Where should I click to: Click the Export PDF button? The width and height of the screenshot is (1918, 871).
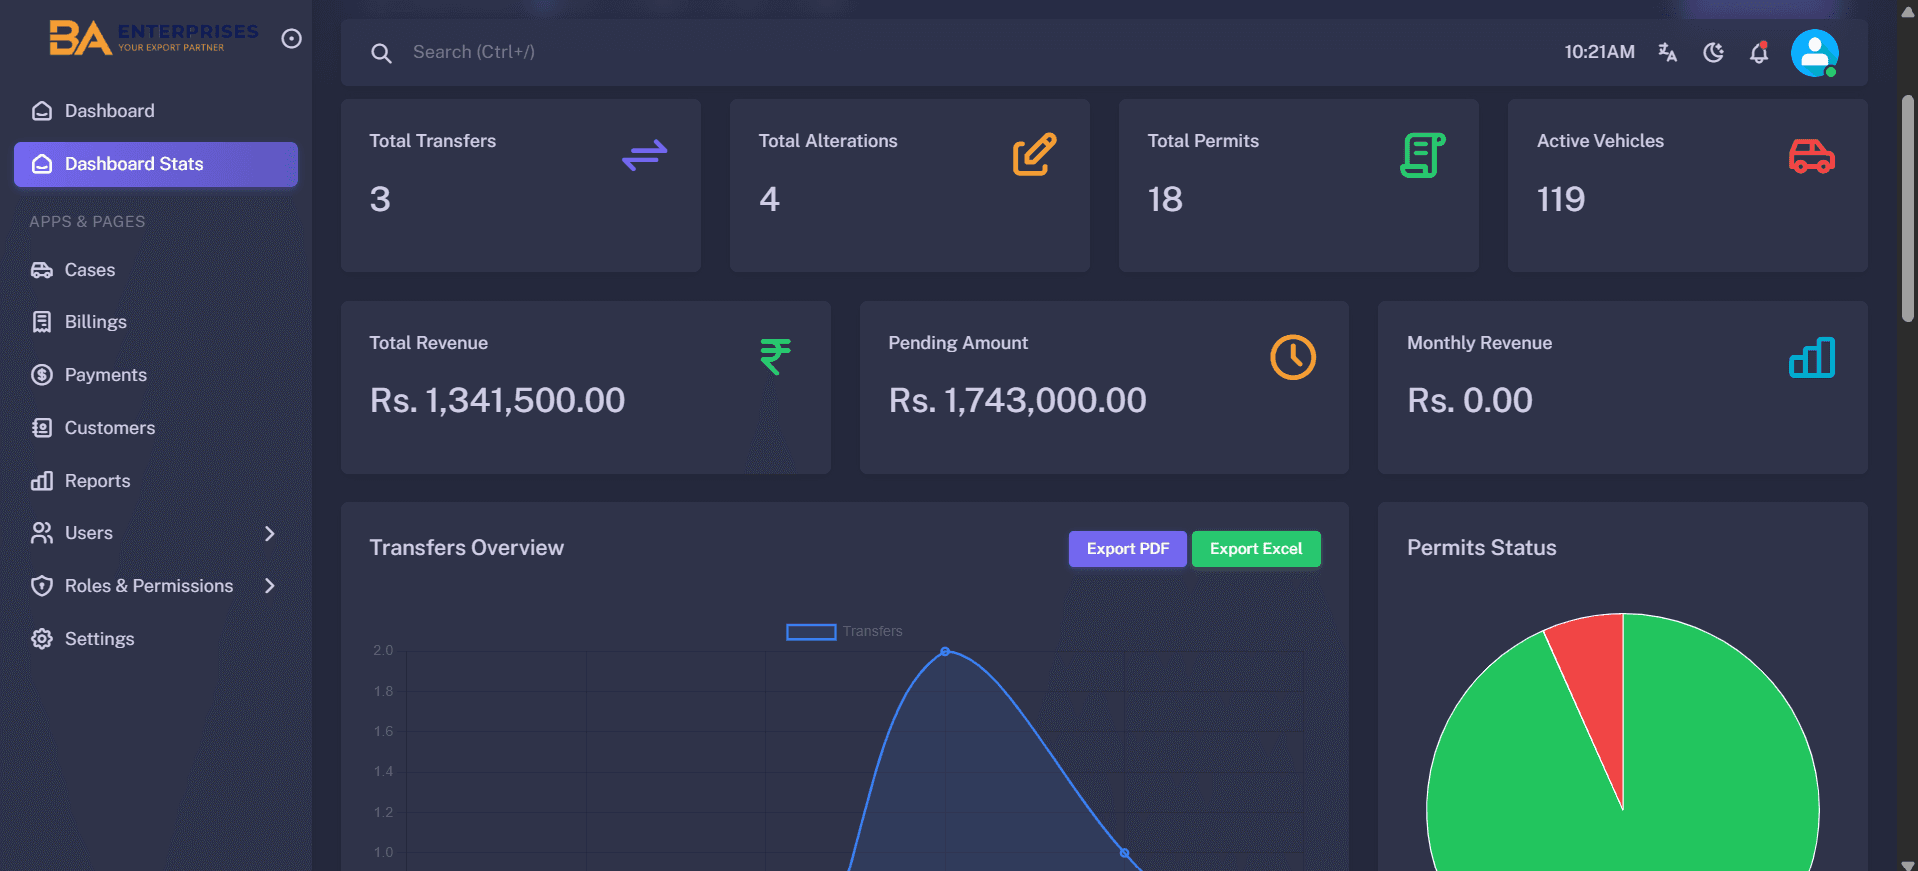pyautogui.click(x=1128, y=549)
